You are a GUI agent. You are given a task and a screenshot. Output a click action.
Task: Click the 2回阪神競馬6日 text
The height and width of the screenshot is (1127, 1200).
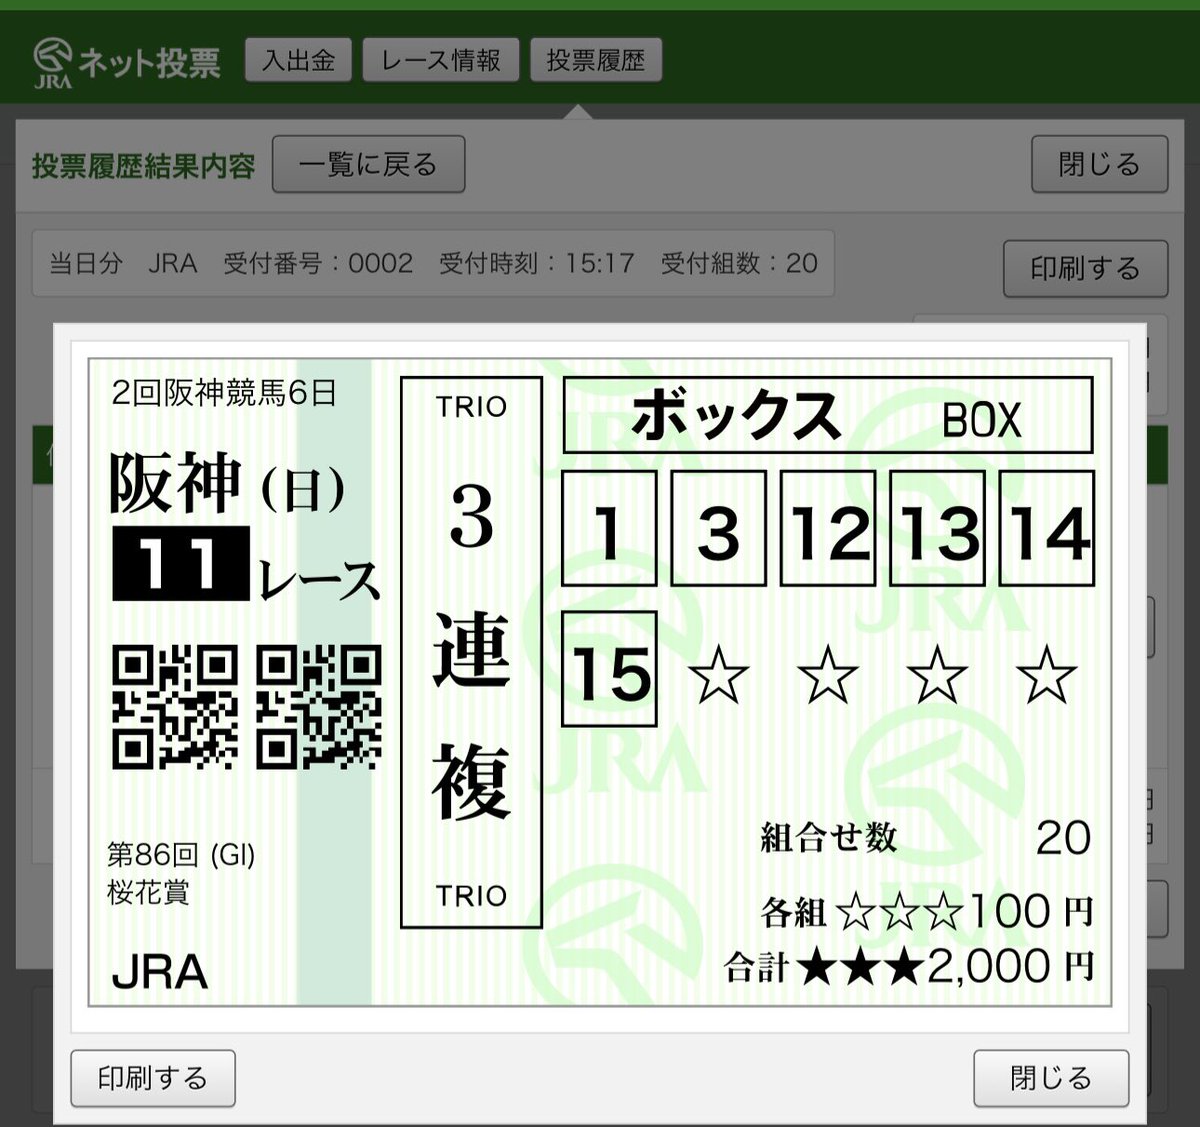coord(224,393)
